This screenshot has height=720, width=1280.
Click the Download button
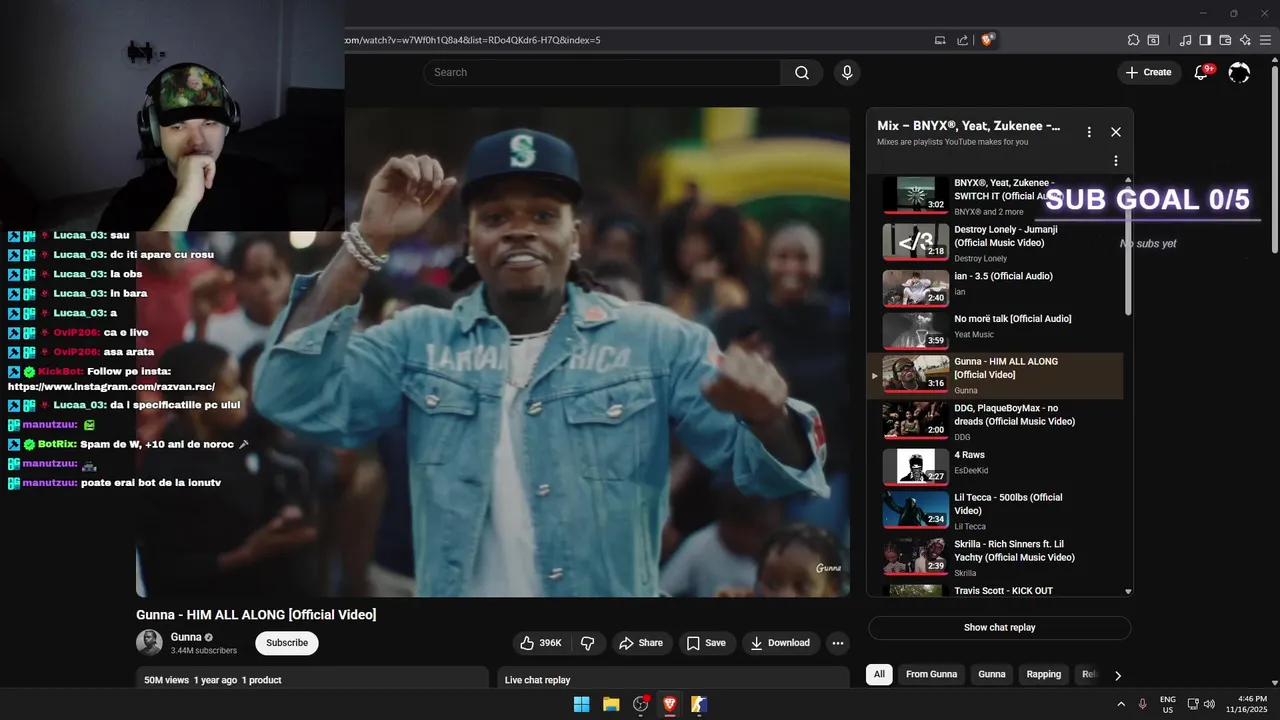click(x=781, y=643)
